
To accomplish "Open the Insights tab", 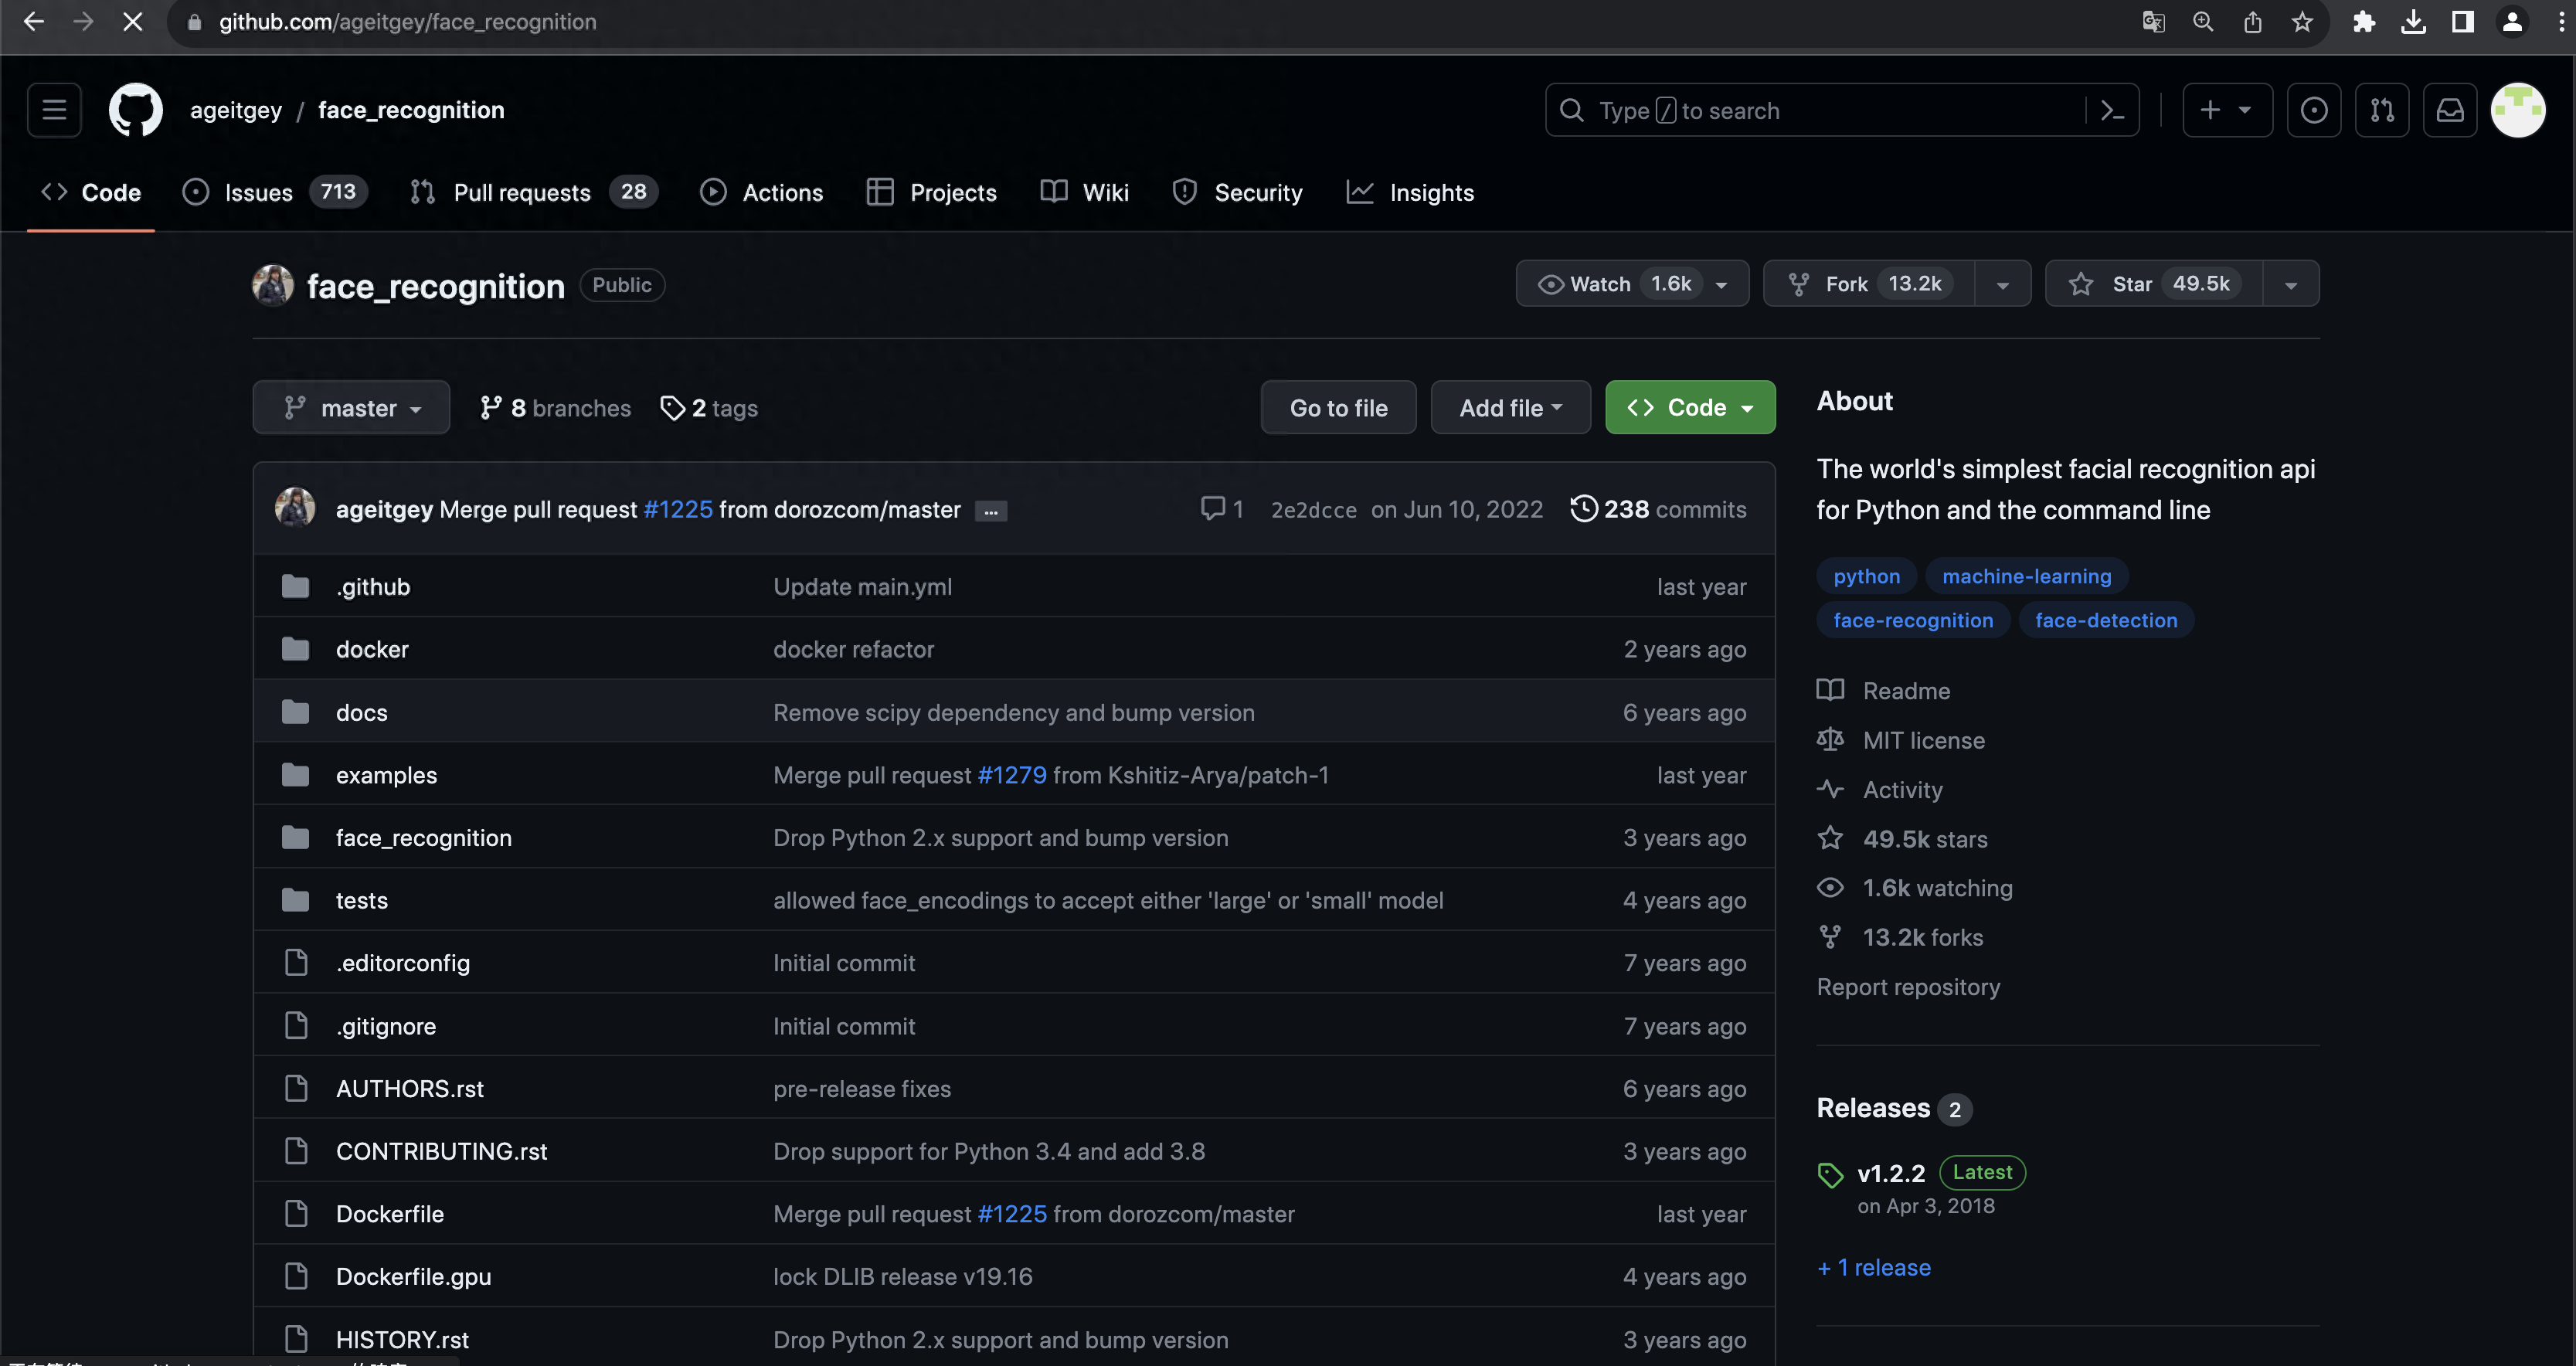I will tap(1410, 192).
